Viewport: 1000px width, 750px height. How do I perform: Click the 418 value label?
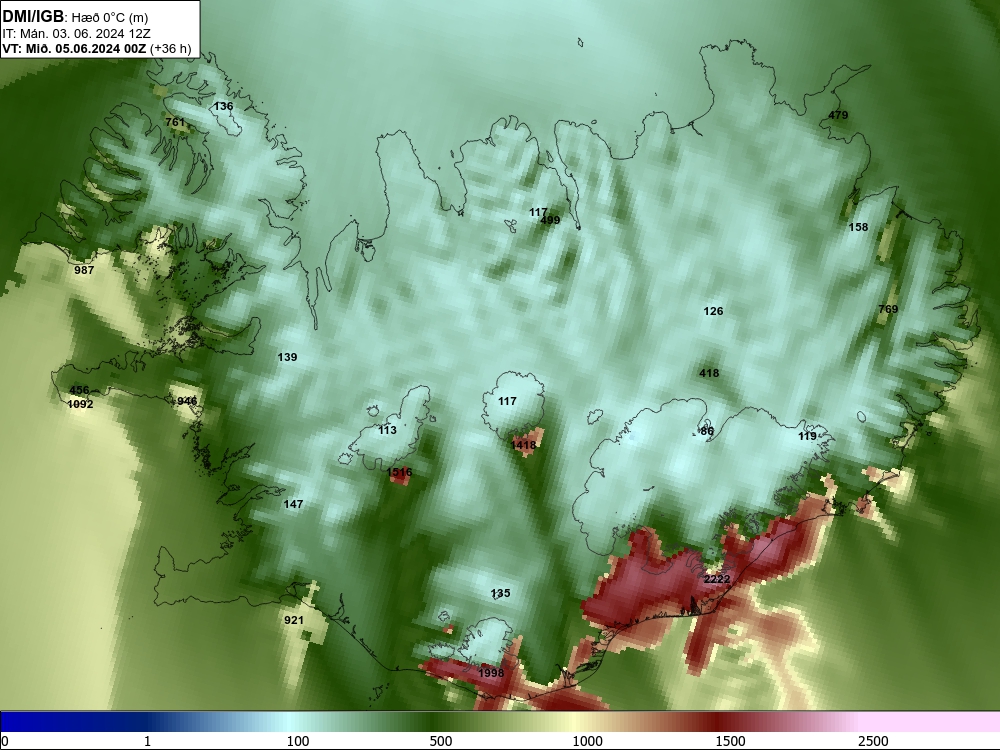tap(709, 373)
